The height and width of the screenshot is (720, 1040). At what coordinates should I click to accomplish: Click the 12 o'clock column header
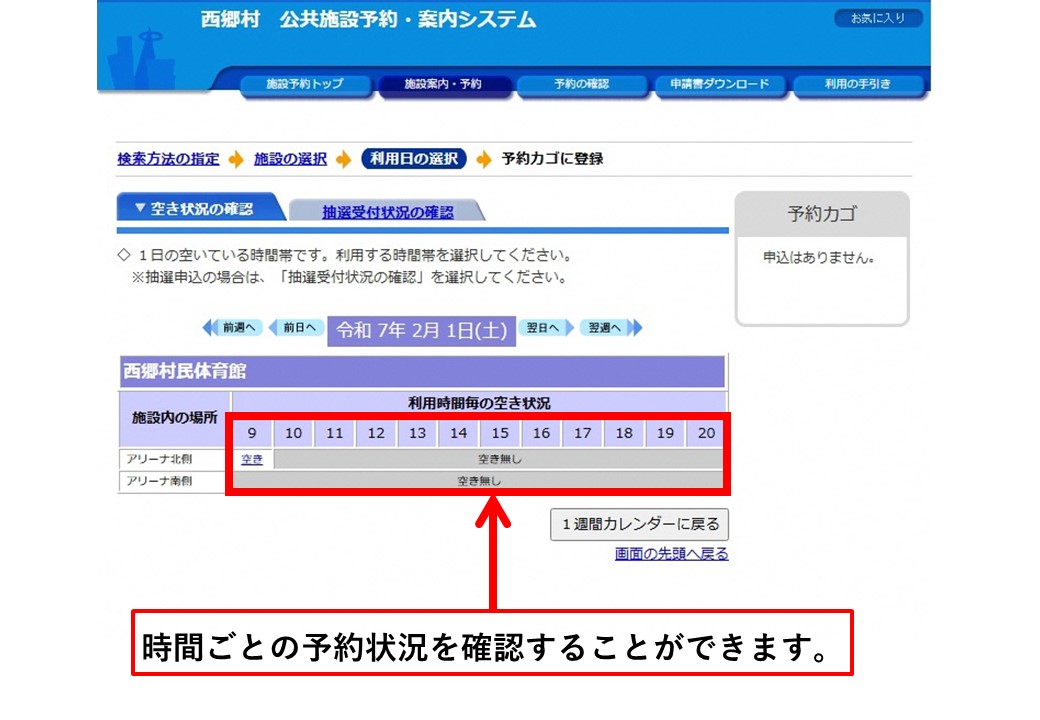tap(376, 433)
